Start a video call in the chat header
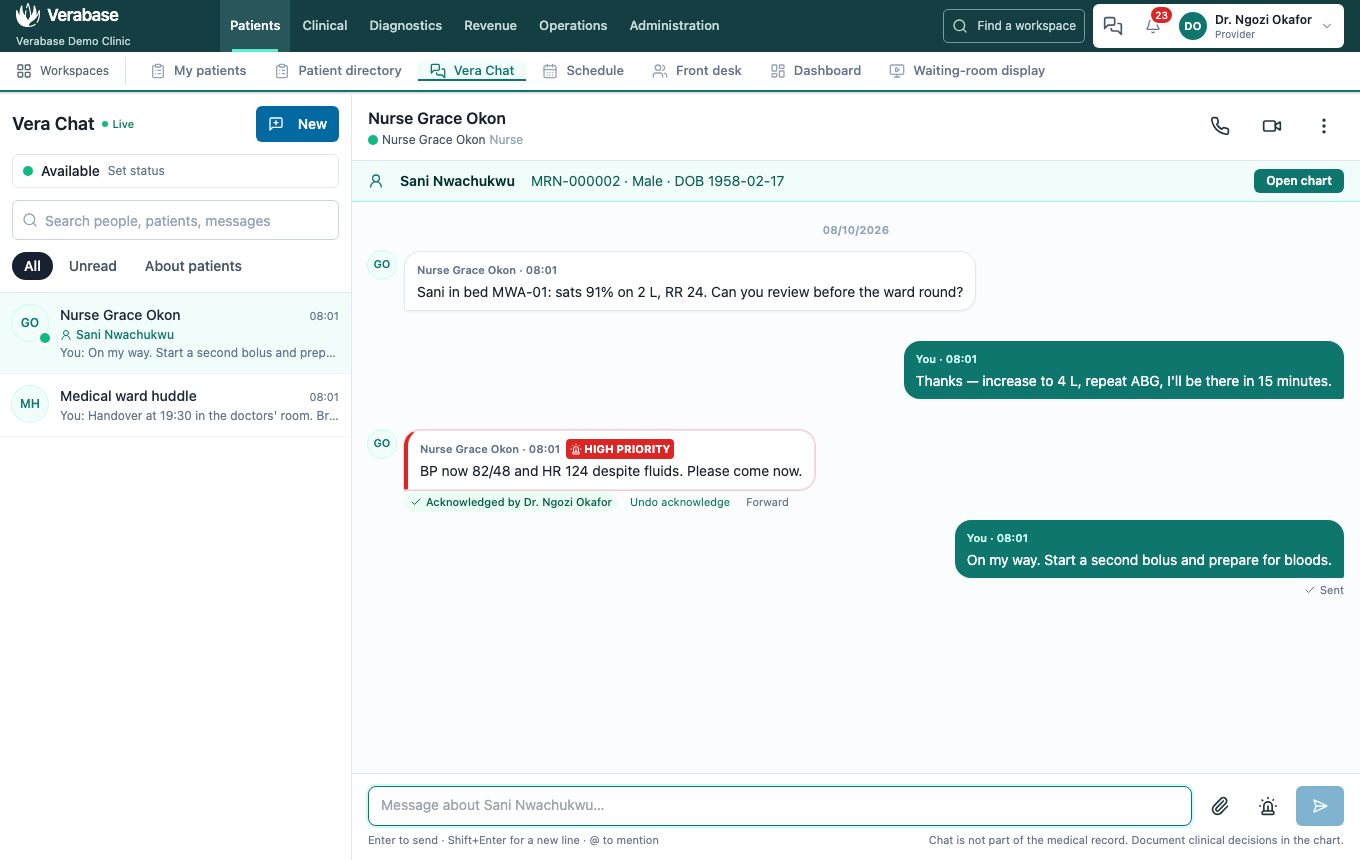 1272,126
